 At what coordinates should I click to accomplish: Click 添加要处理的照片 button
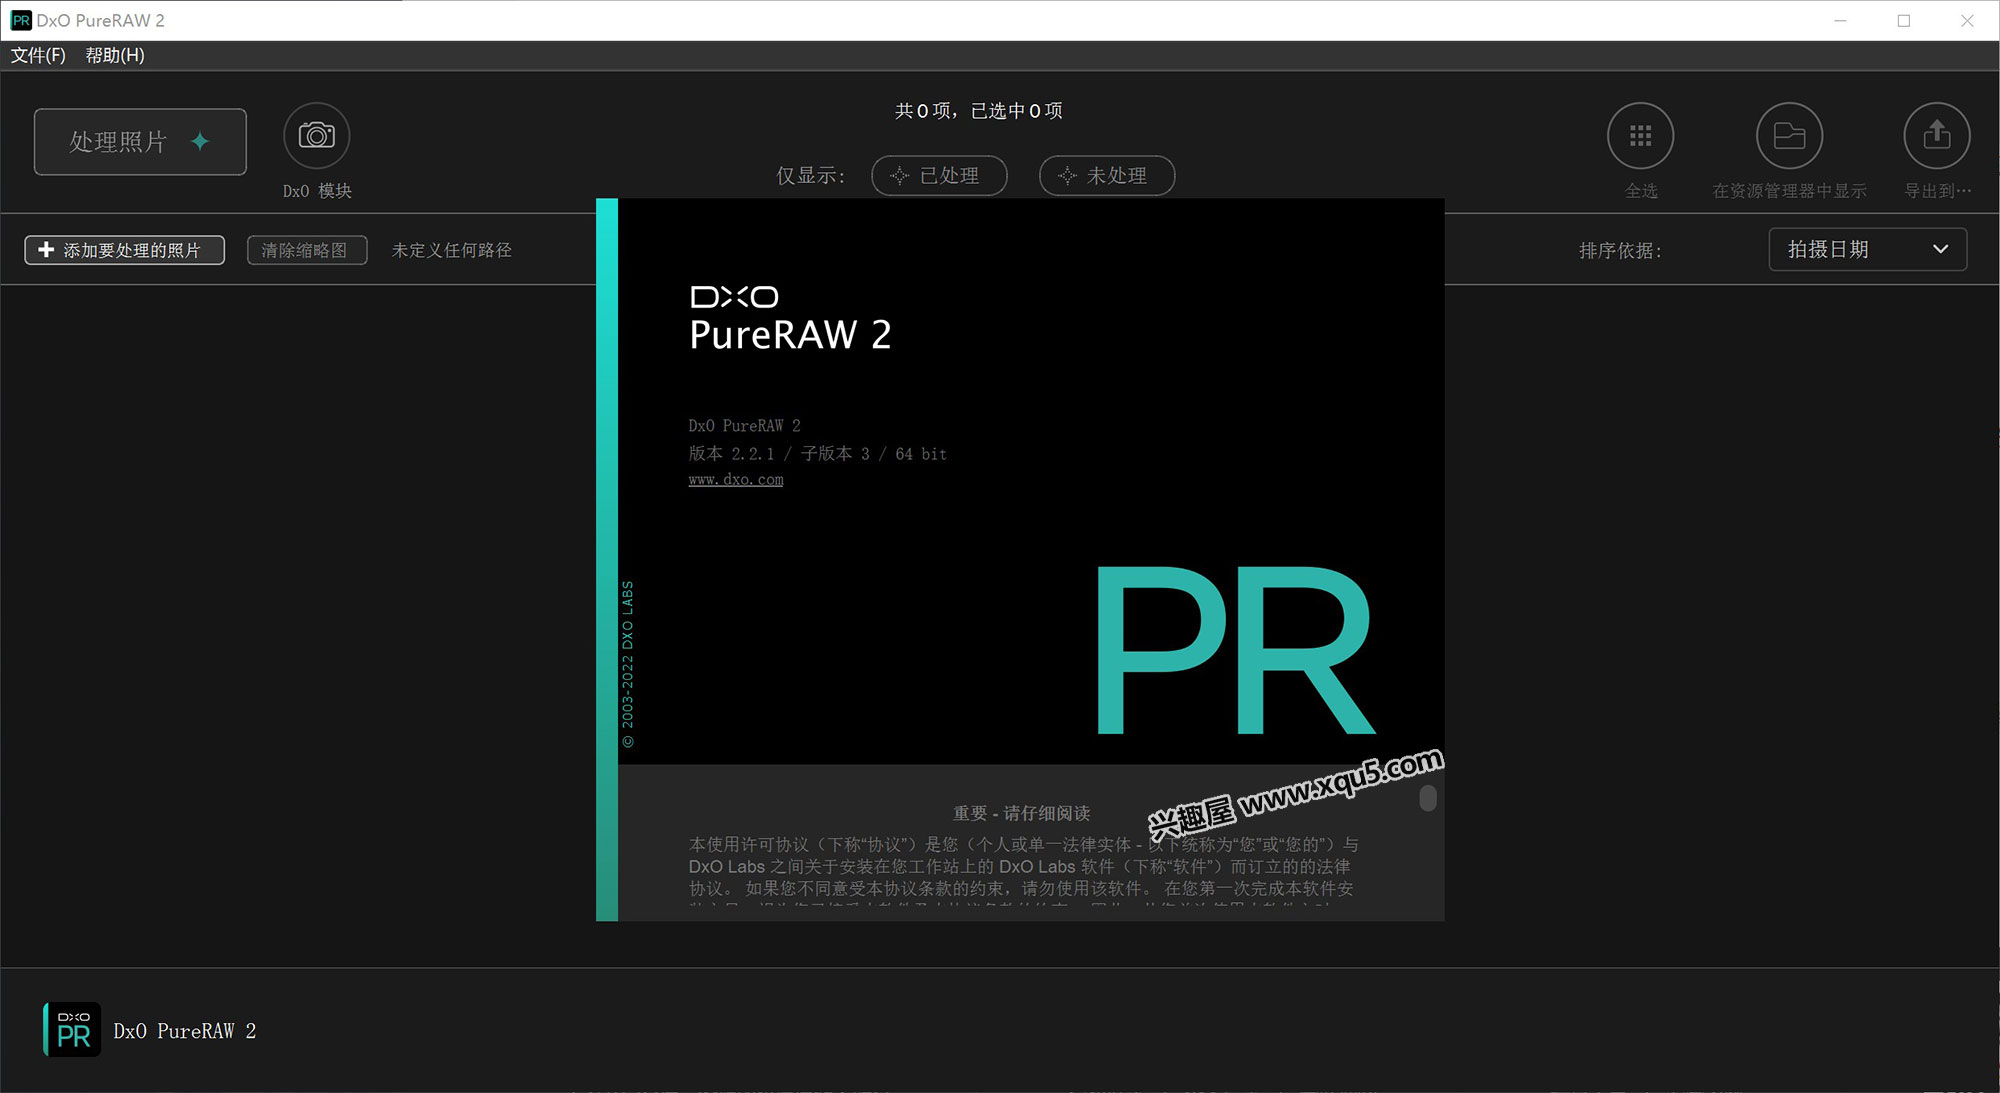(x=125, y=250)
